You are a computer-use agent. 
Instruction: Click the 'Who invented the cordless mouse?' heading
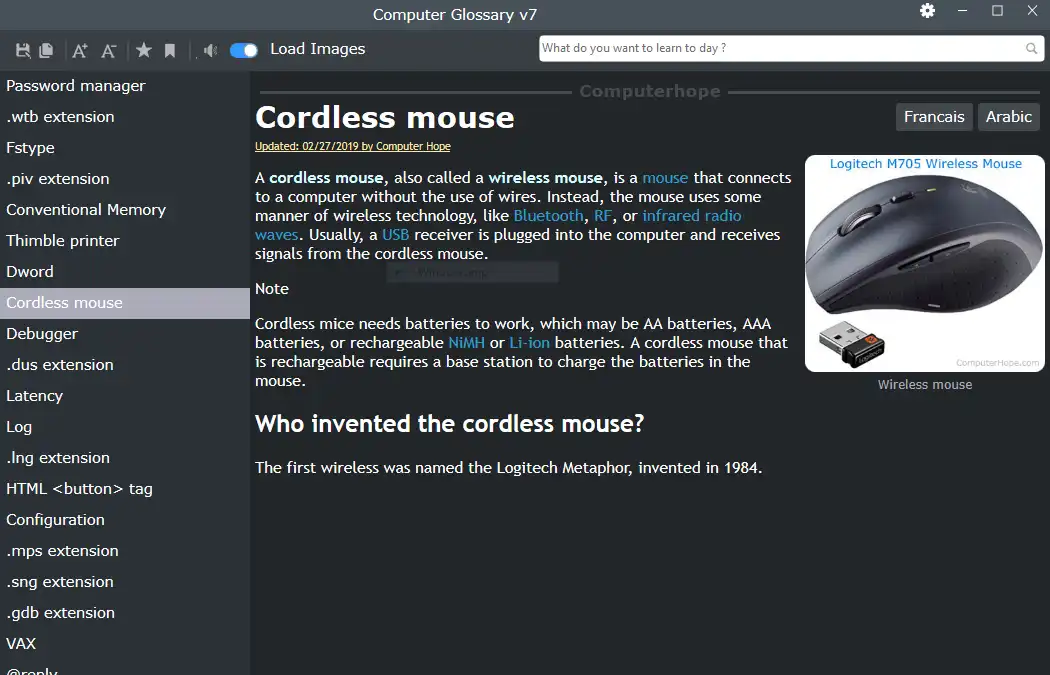click(x=449, y=424)
